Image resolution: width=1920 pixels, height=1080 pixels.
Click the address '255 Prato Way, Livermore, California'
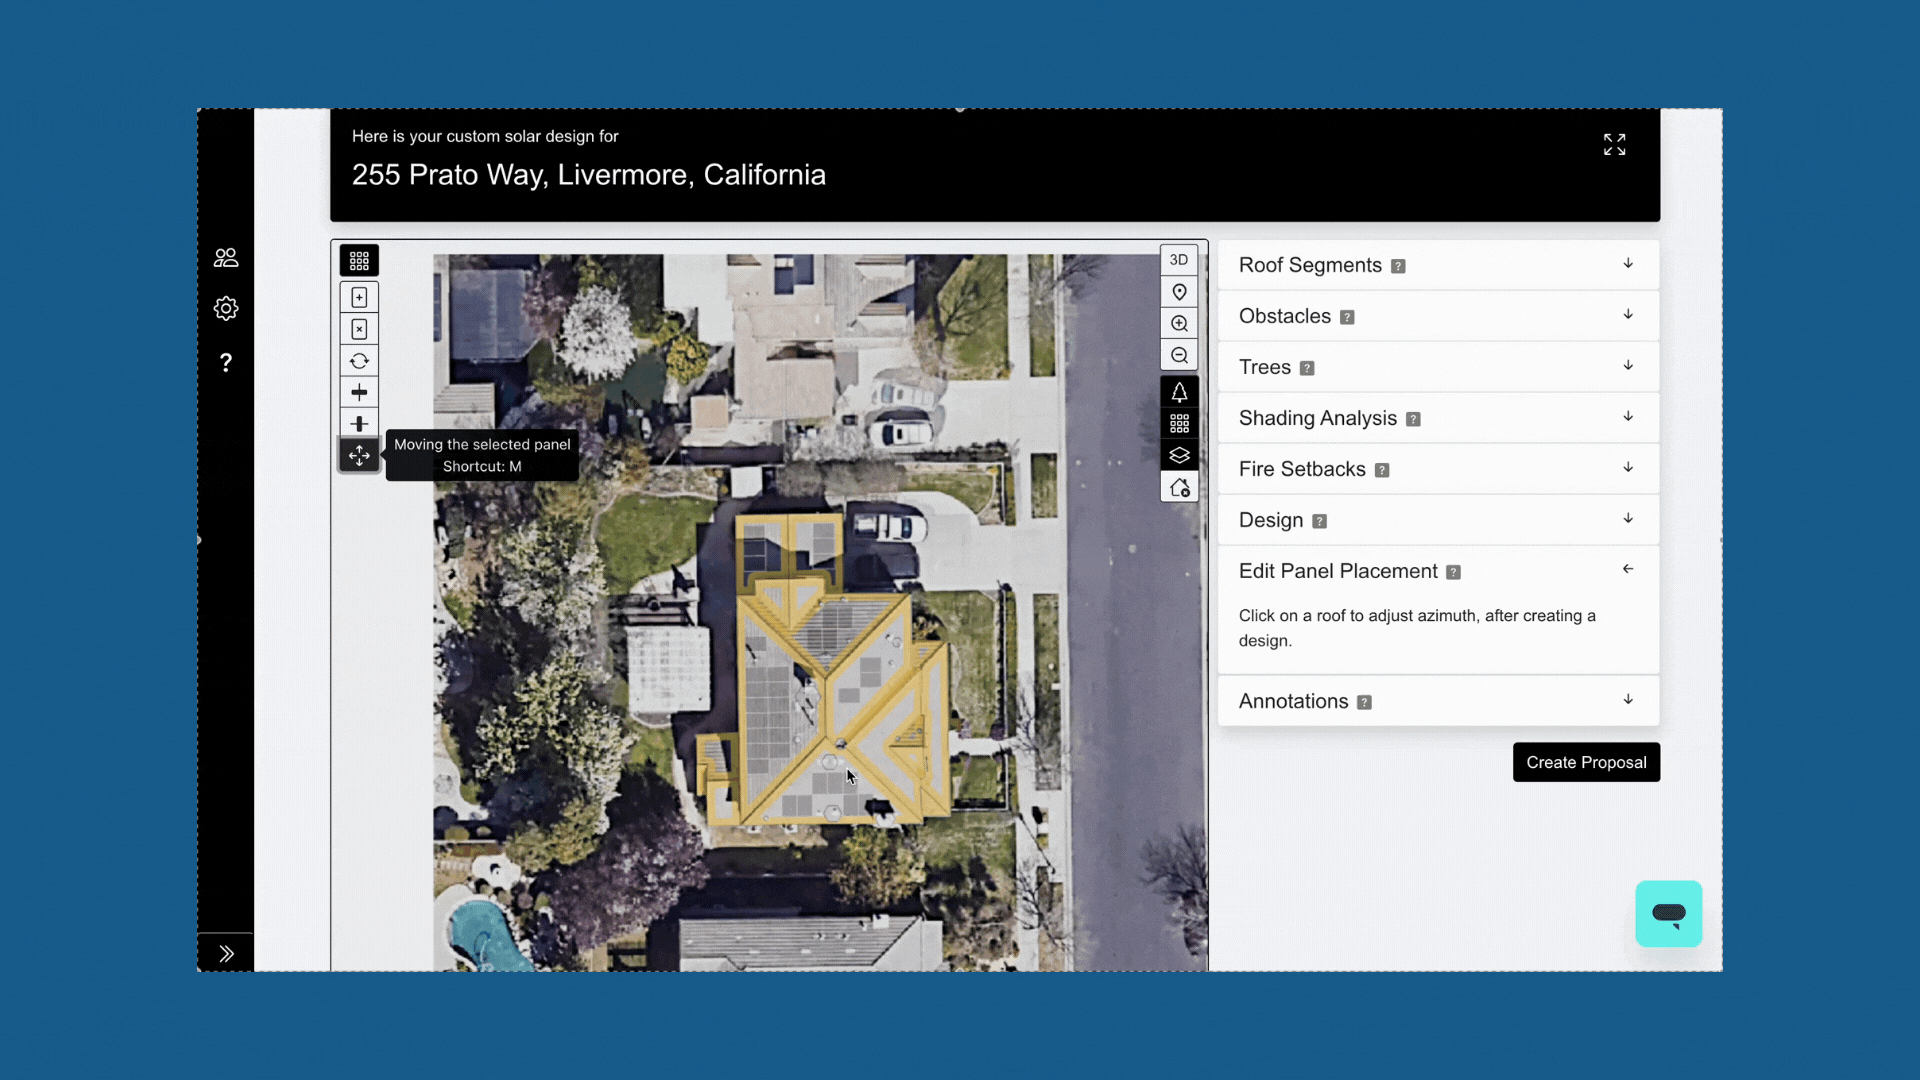coord(589,175)
